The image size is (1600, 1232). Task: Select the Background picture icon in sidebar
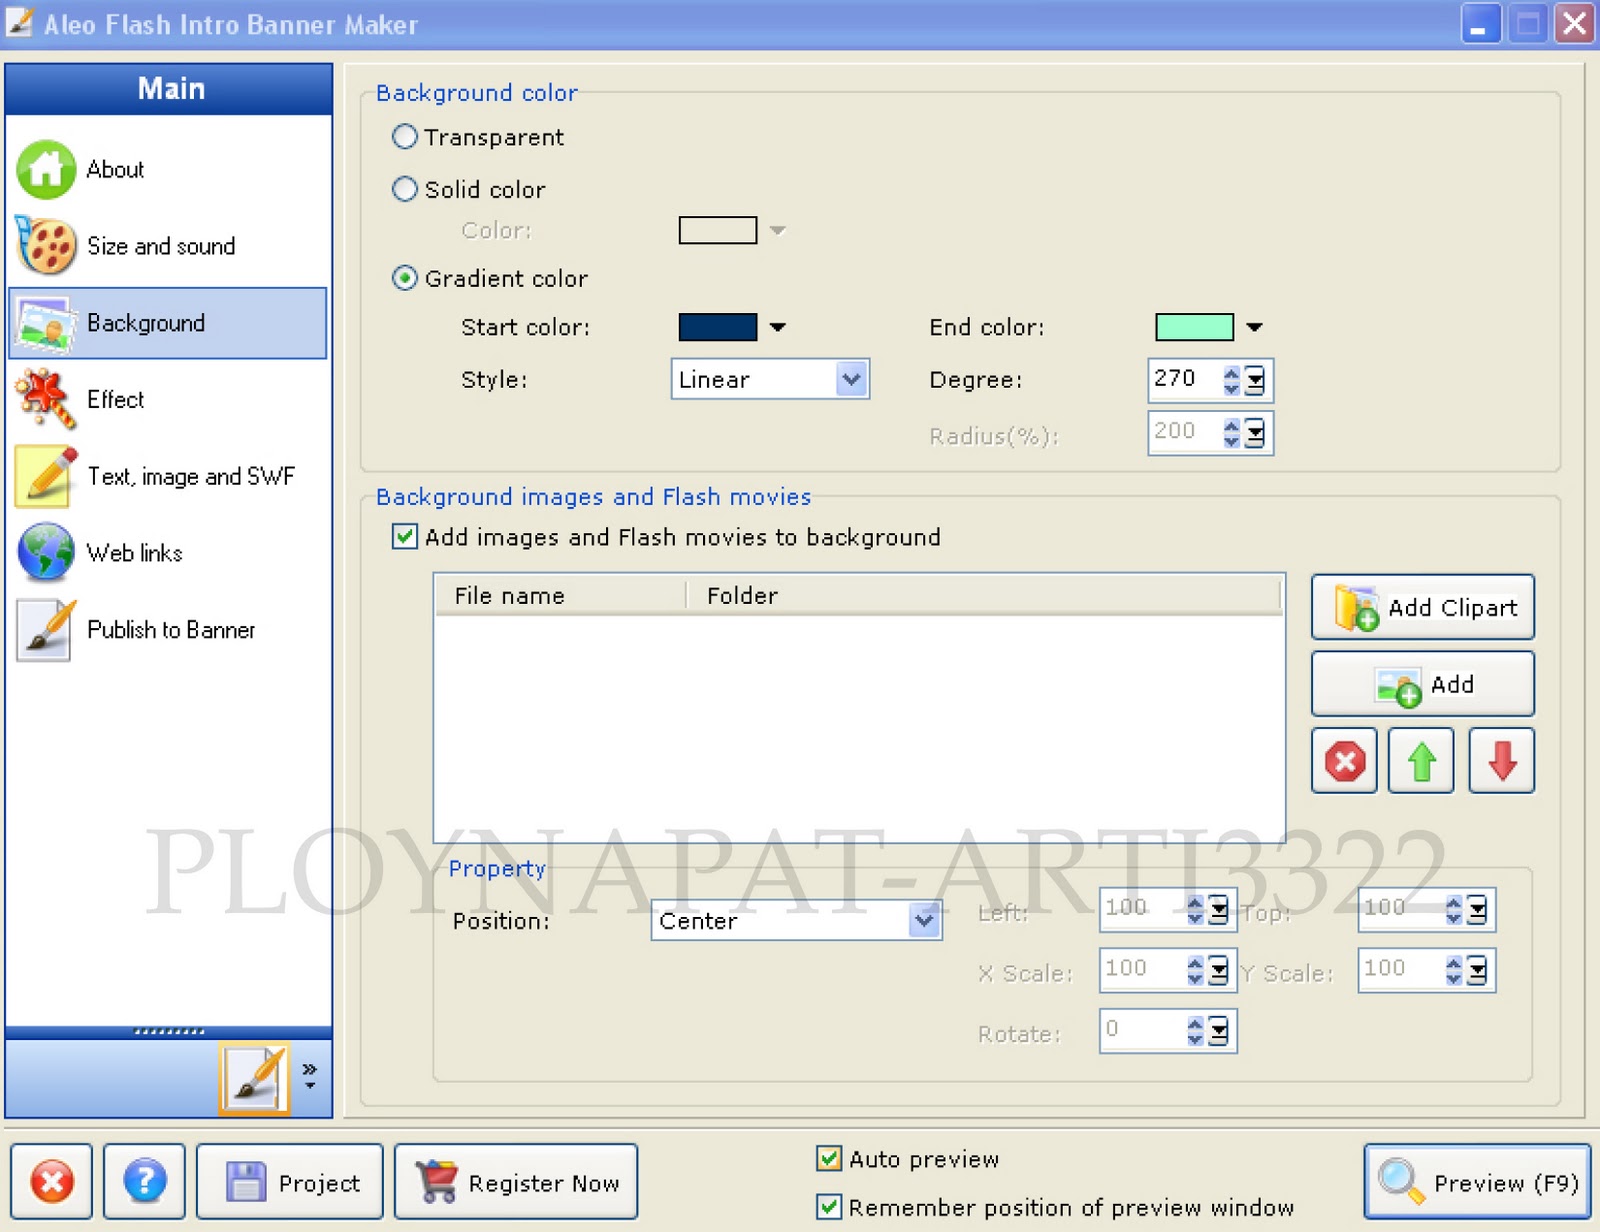pyautogui.click(x=45, y=323)
